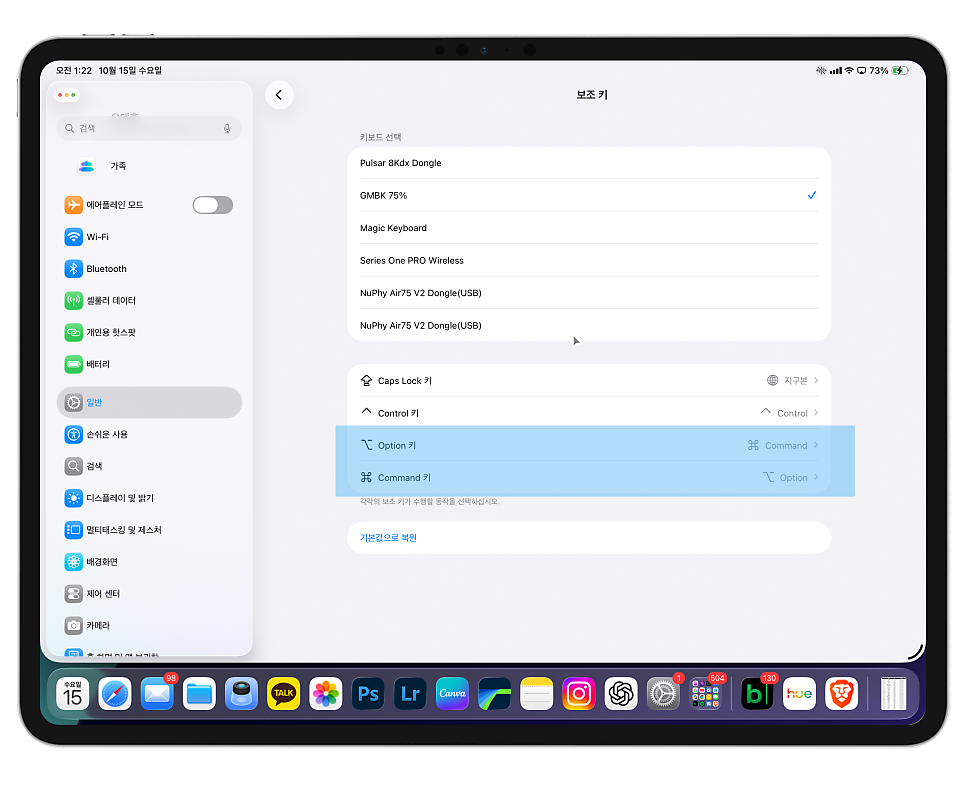966x785 pixels.
Task: Open Control 키 modifier options
Action: coord(589,413)
